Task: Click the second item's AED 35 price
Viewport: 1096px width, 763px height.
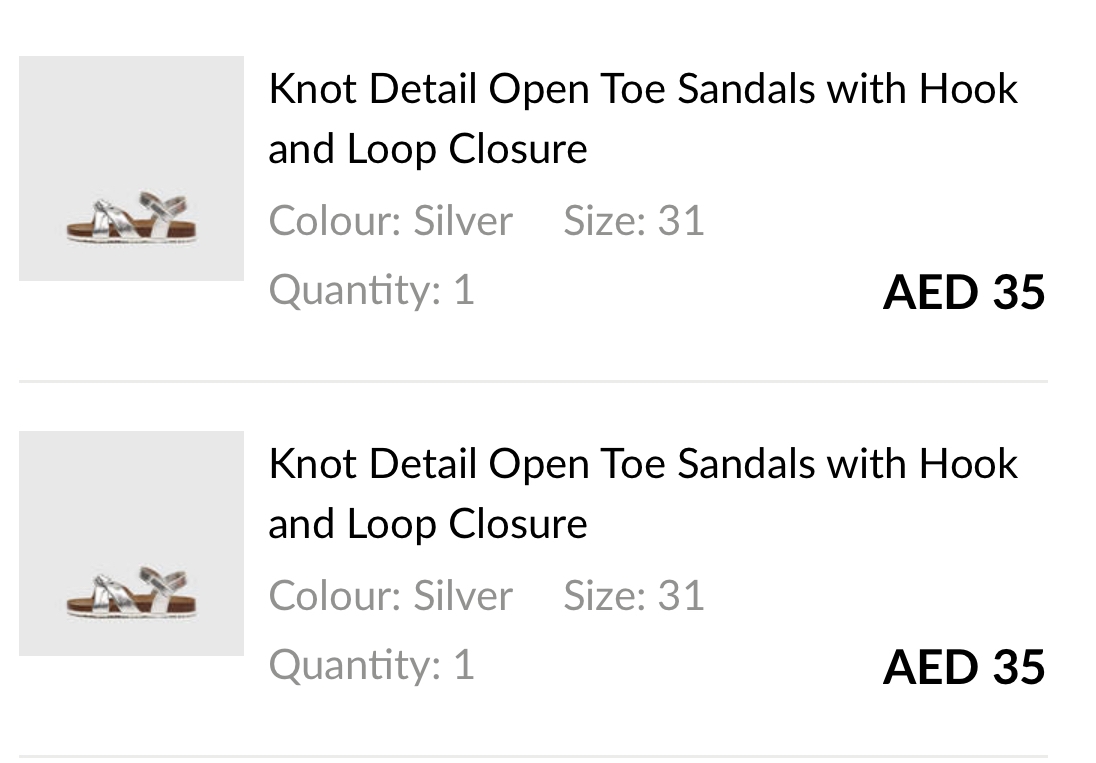Action: [964, 667]
